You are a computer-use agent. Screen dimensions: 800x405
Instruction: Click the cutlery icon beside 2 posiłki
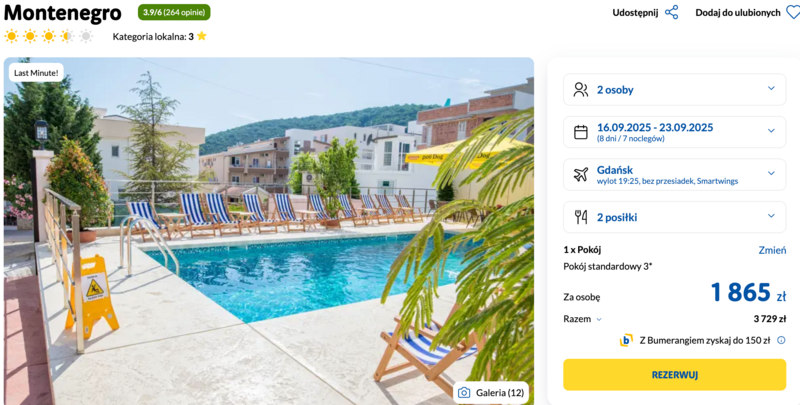point(581,217)
